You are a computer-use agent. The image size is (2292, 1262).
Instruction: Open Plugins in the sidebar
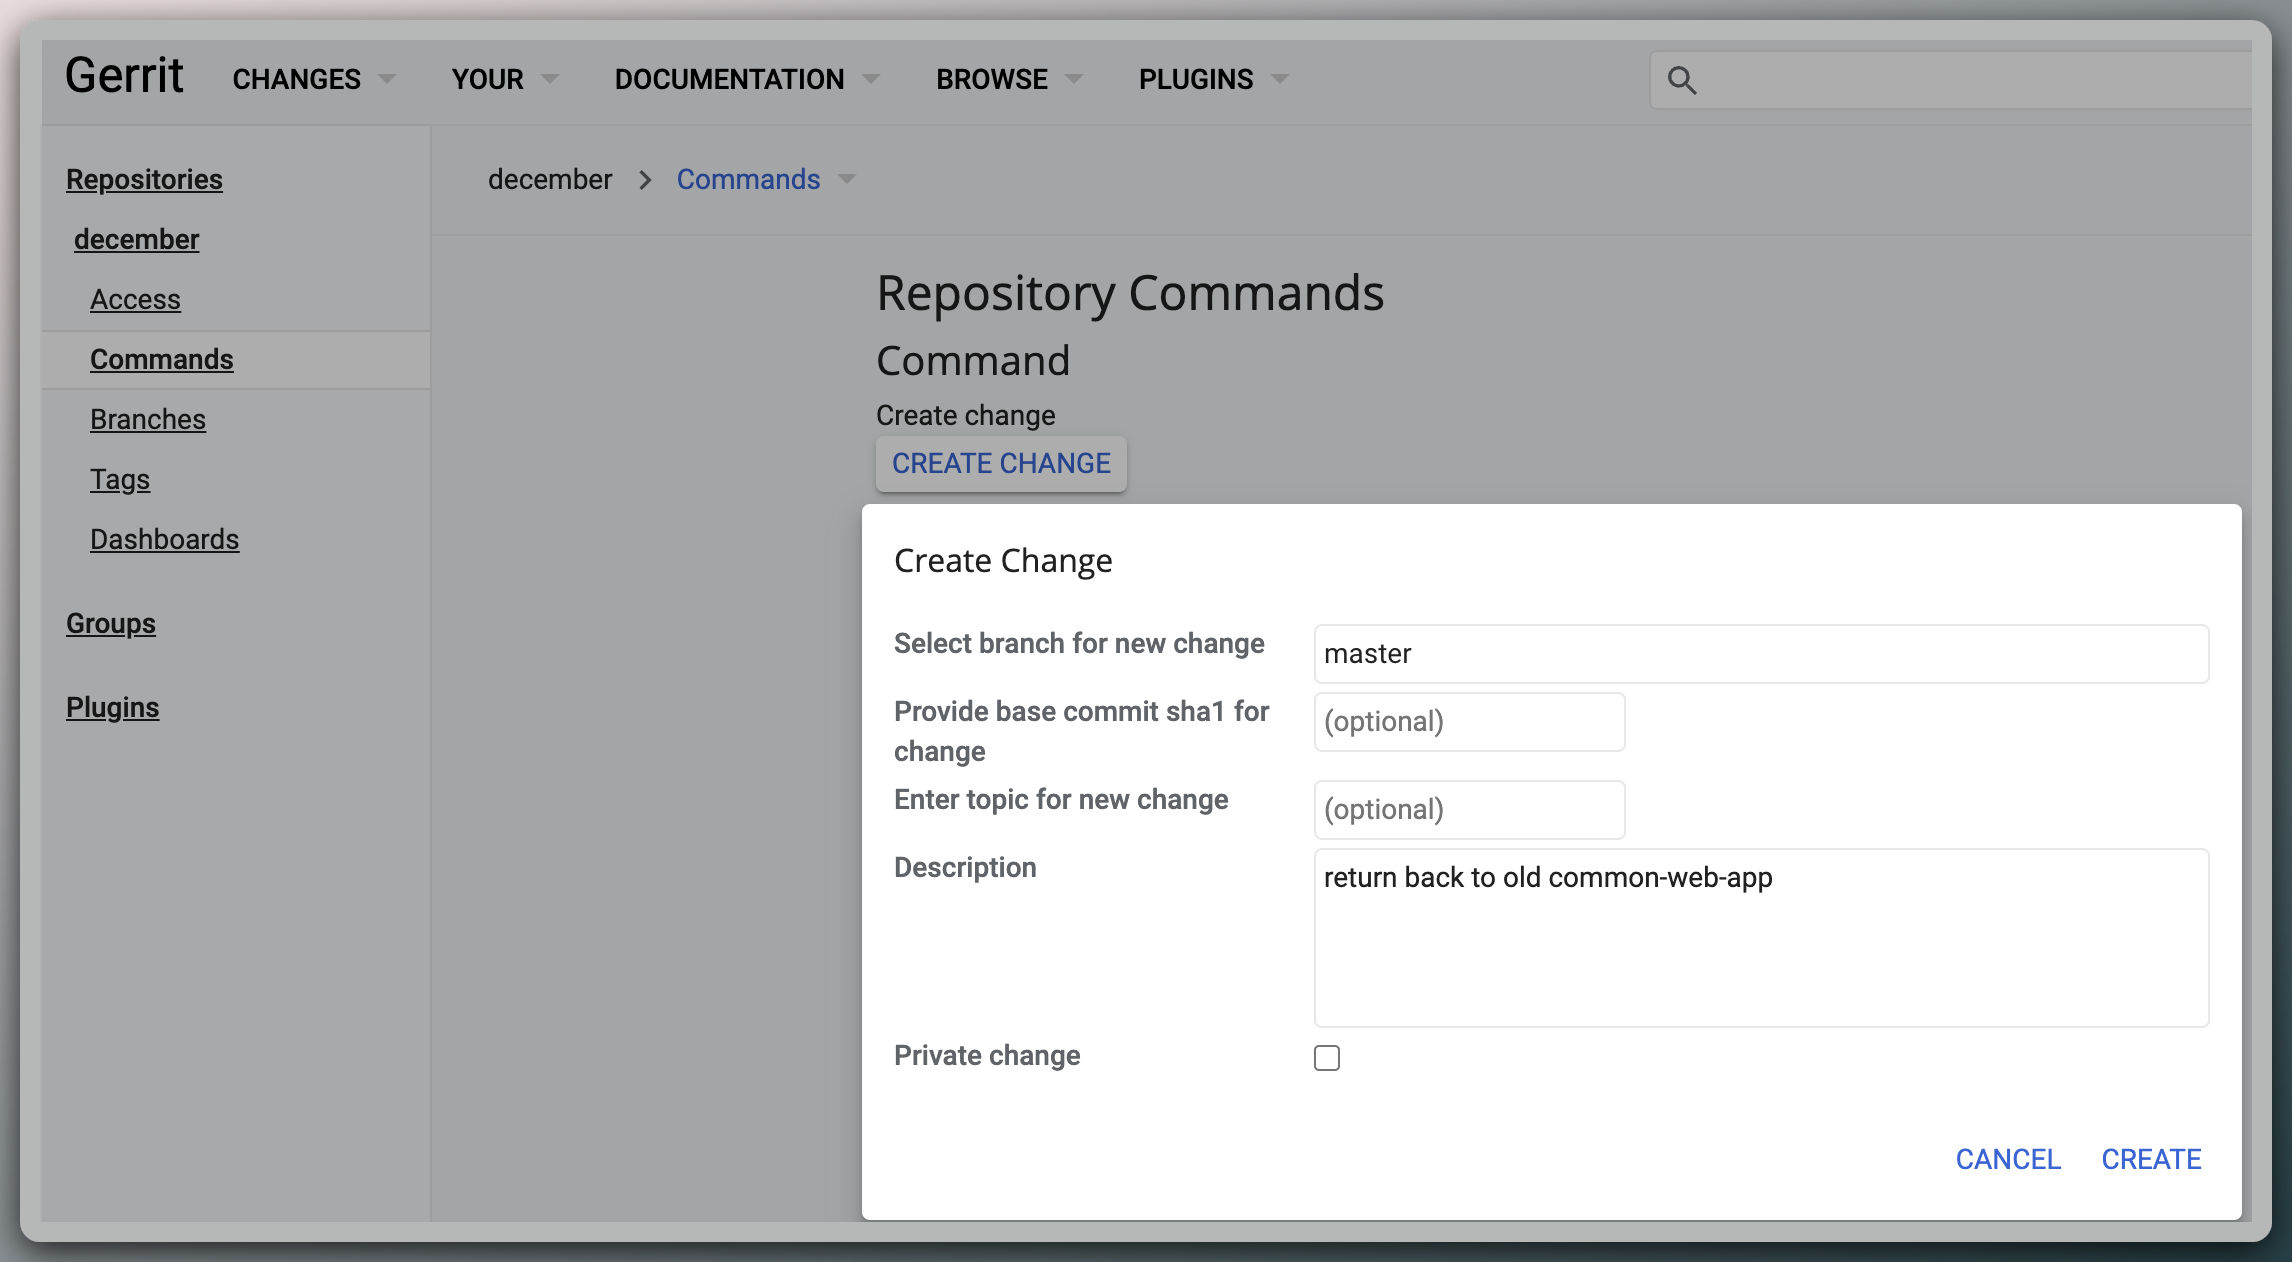[x=112, y=707]
